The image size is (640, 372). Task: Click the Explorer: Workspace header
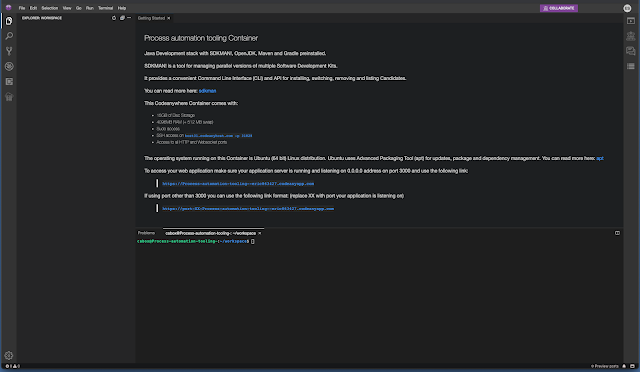point(42,18)
